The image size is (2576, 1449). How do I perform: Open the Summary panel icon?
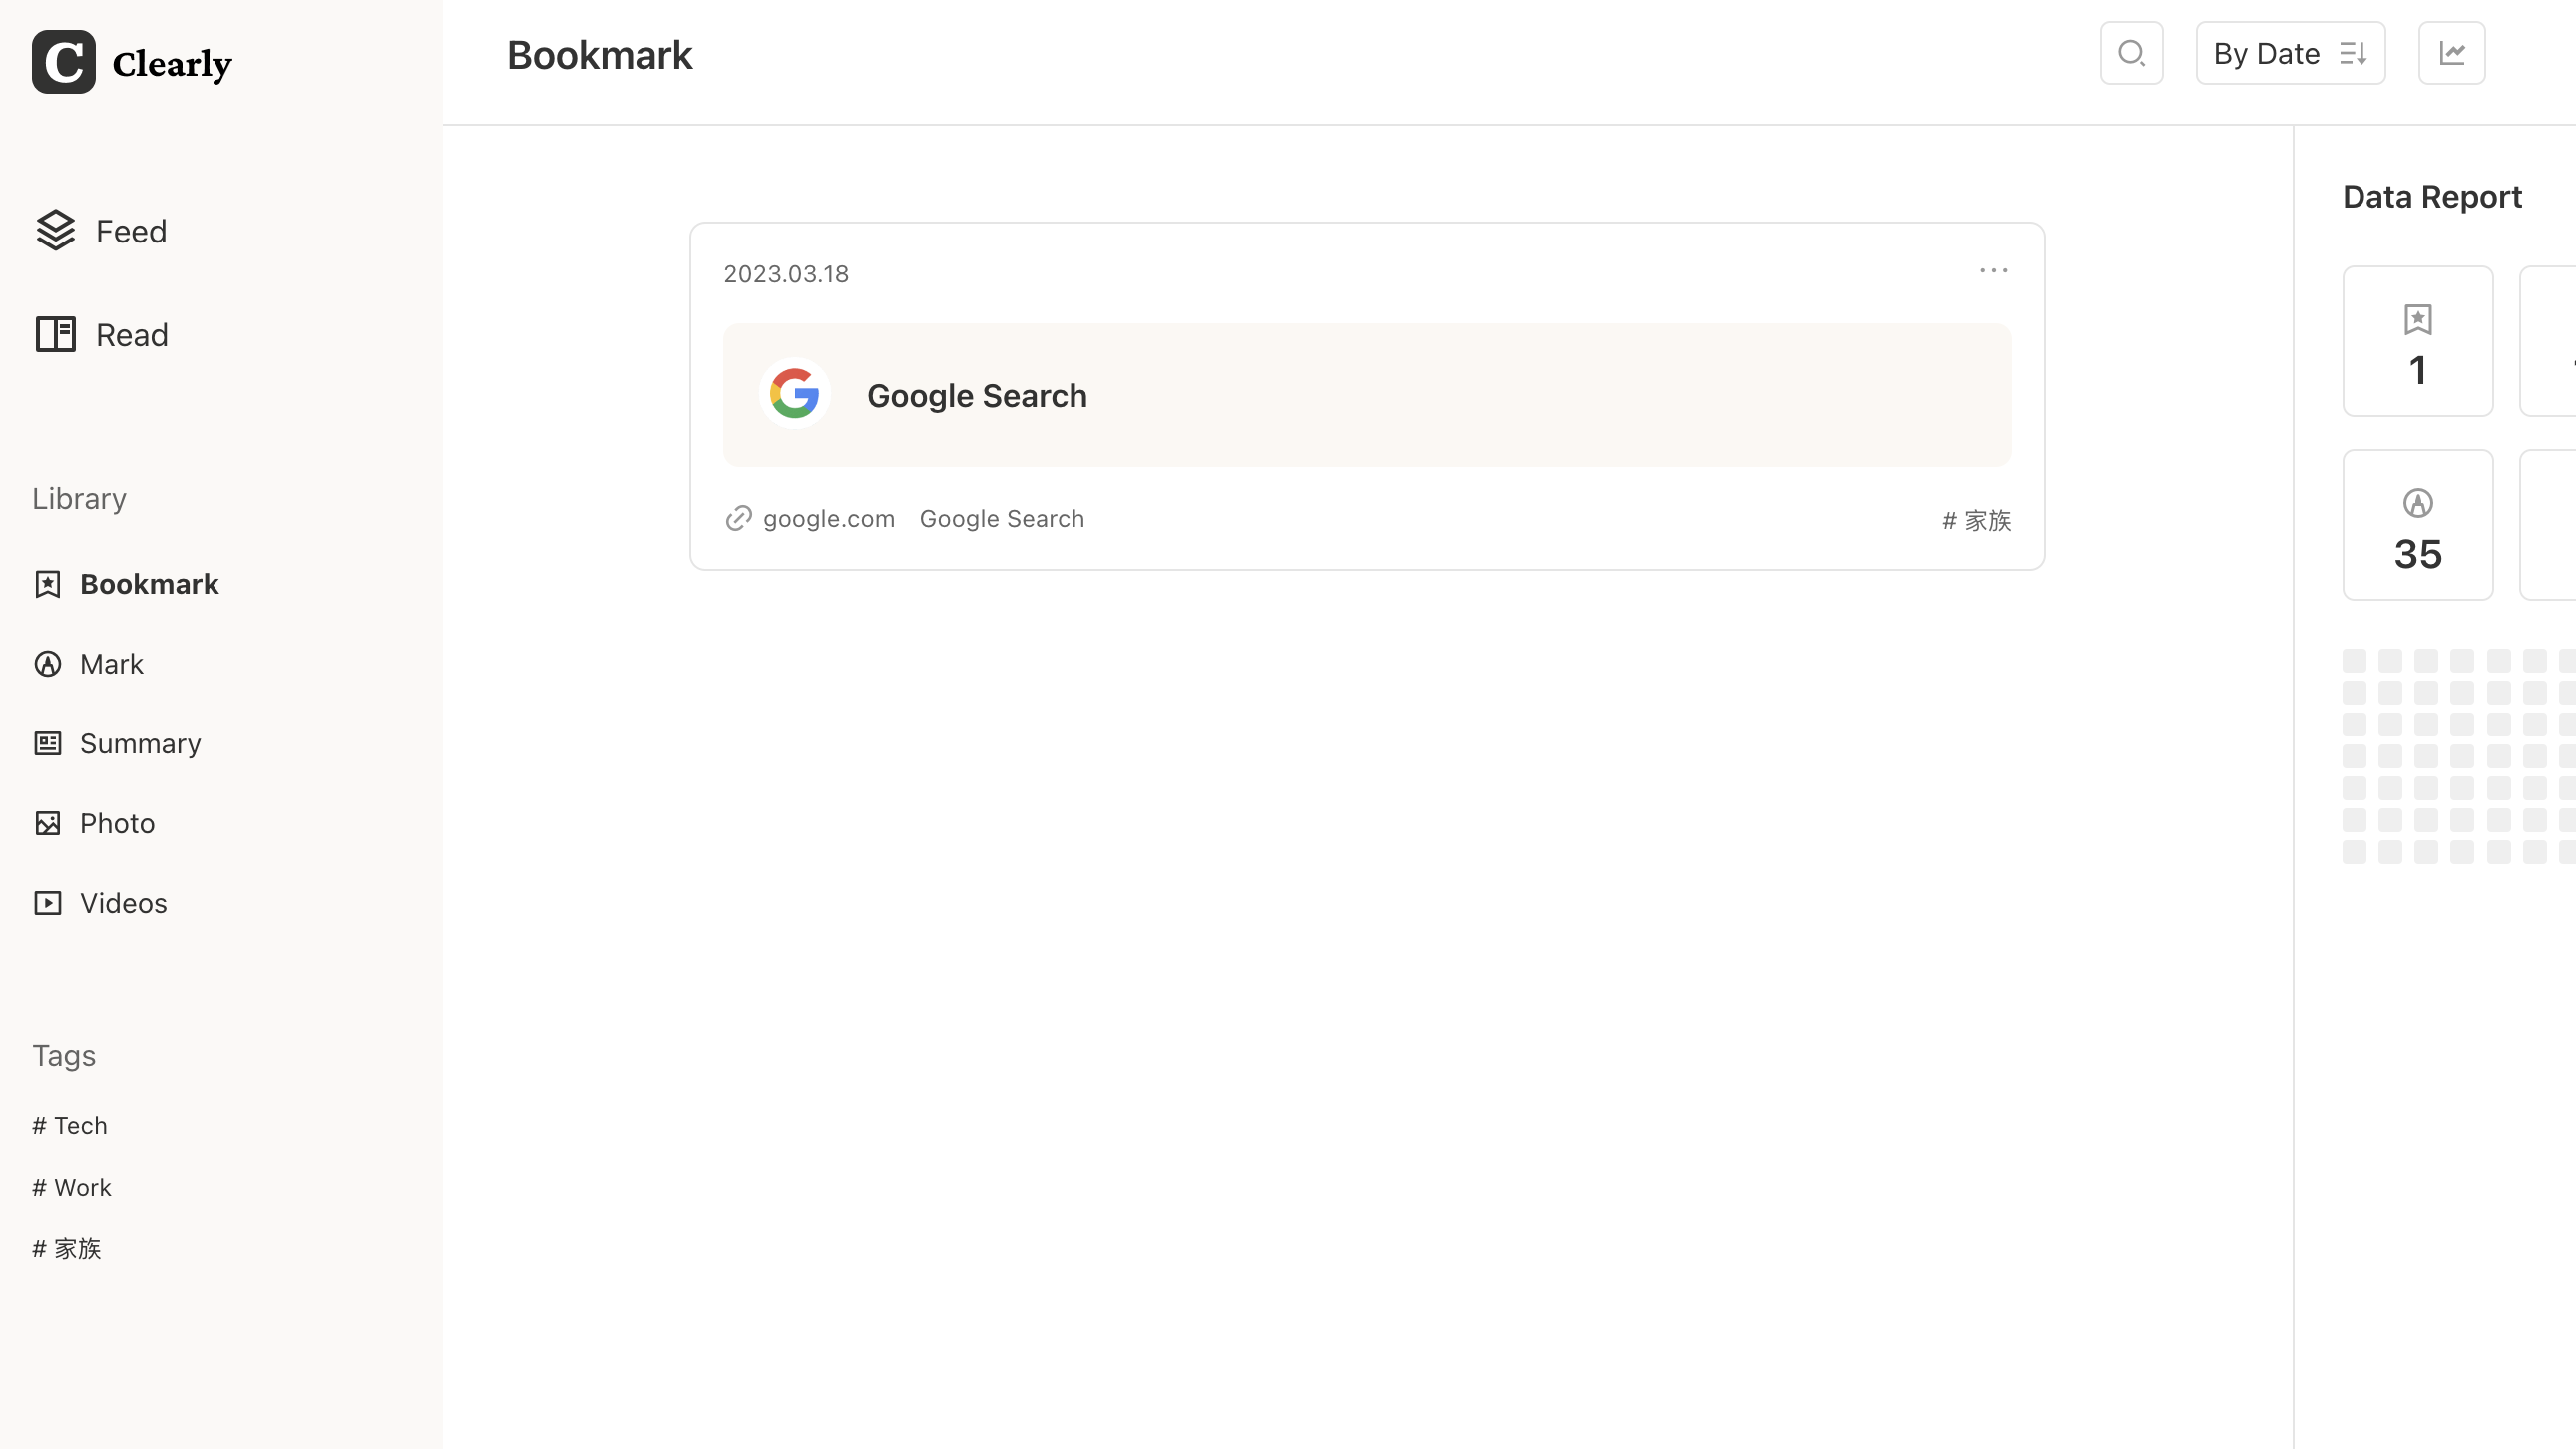pyautogui.click(x=47, y=743)
